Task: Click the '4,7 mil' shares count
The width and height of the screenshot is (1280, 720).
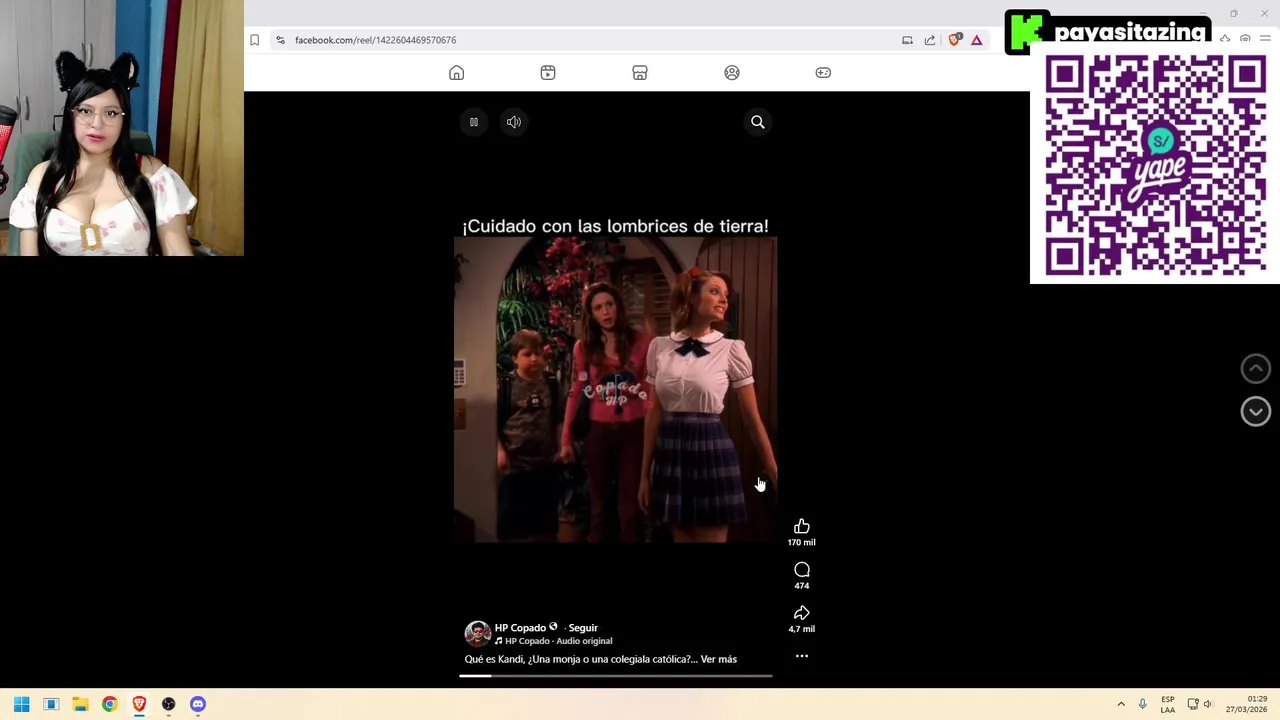Action: click(x=801, y=629)
